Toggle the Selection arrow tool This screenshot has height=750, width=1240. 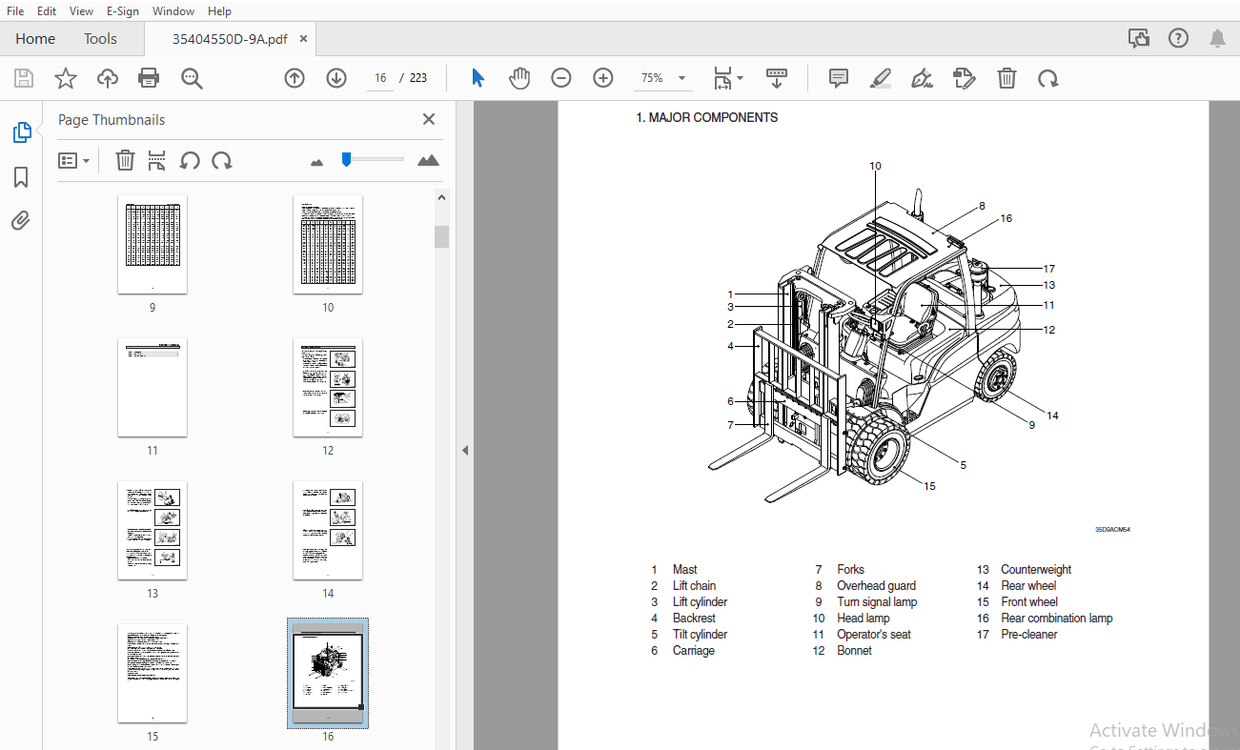[477, 77]
